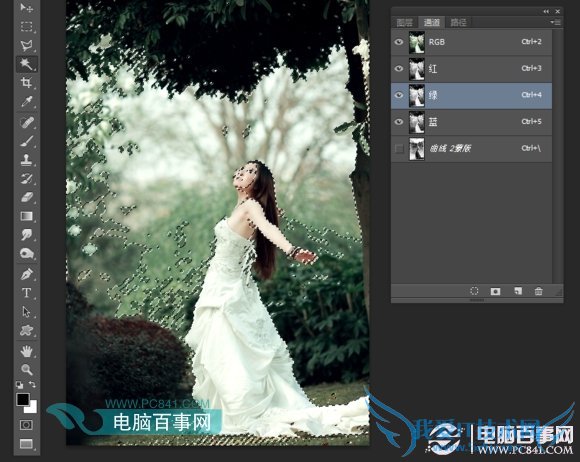Switch to the 图层 (Layers) tab
Image resolution: width=580 pixels, height=462 pixels.
(405, 23)
